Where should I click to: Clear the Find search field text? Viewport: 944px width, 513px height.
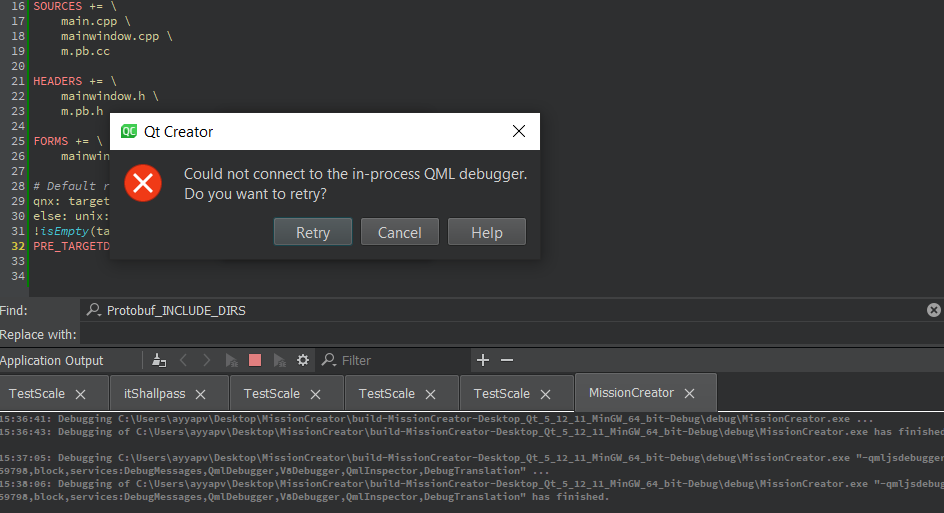[933, 310]
